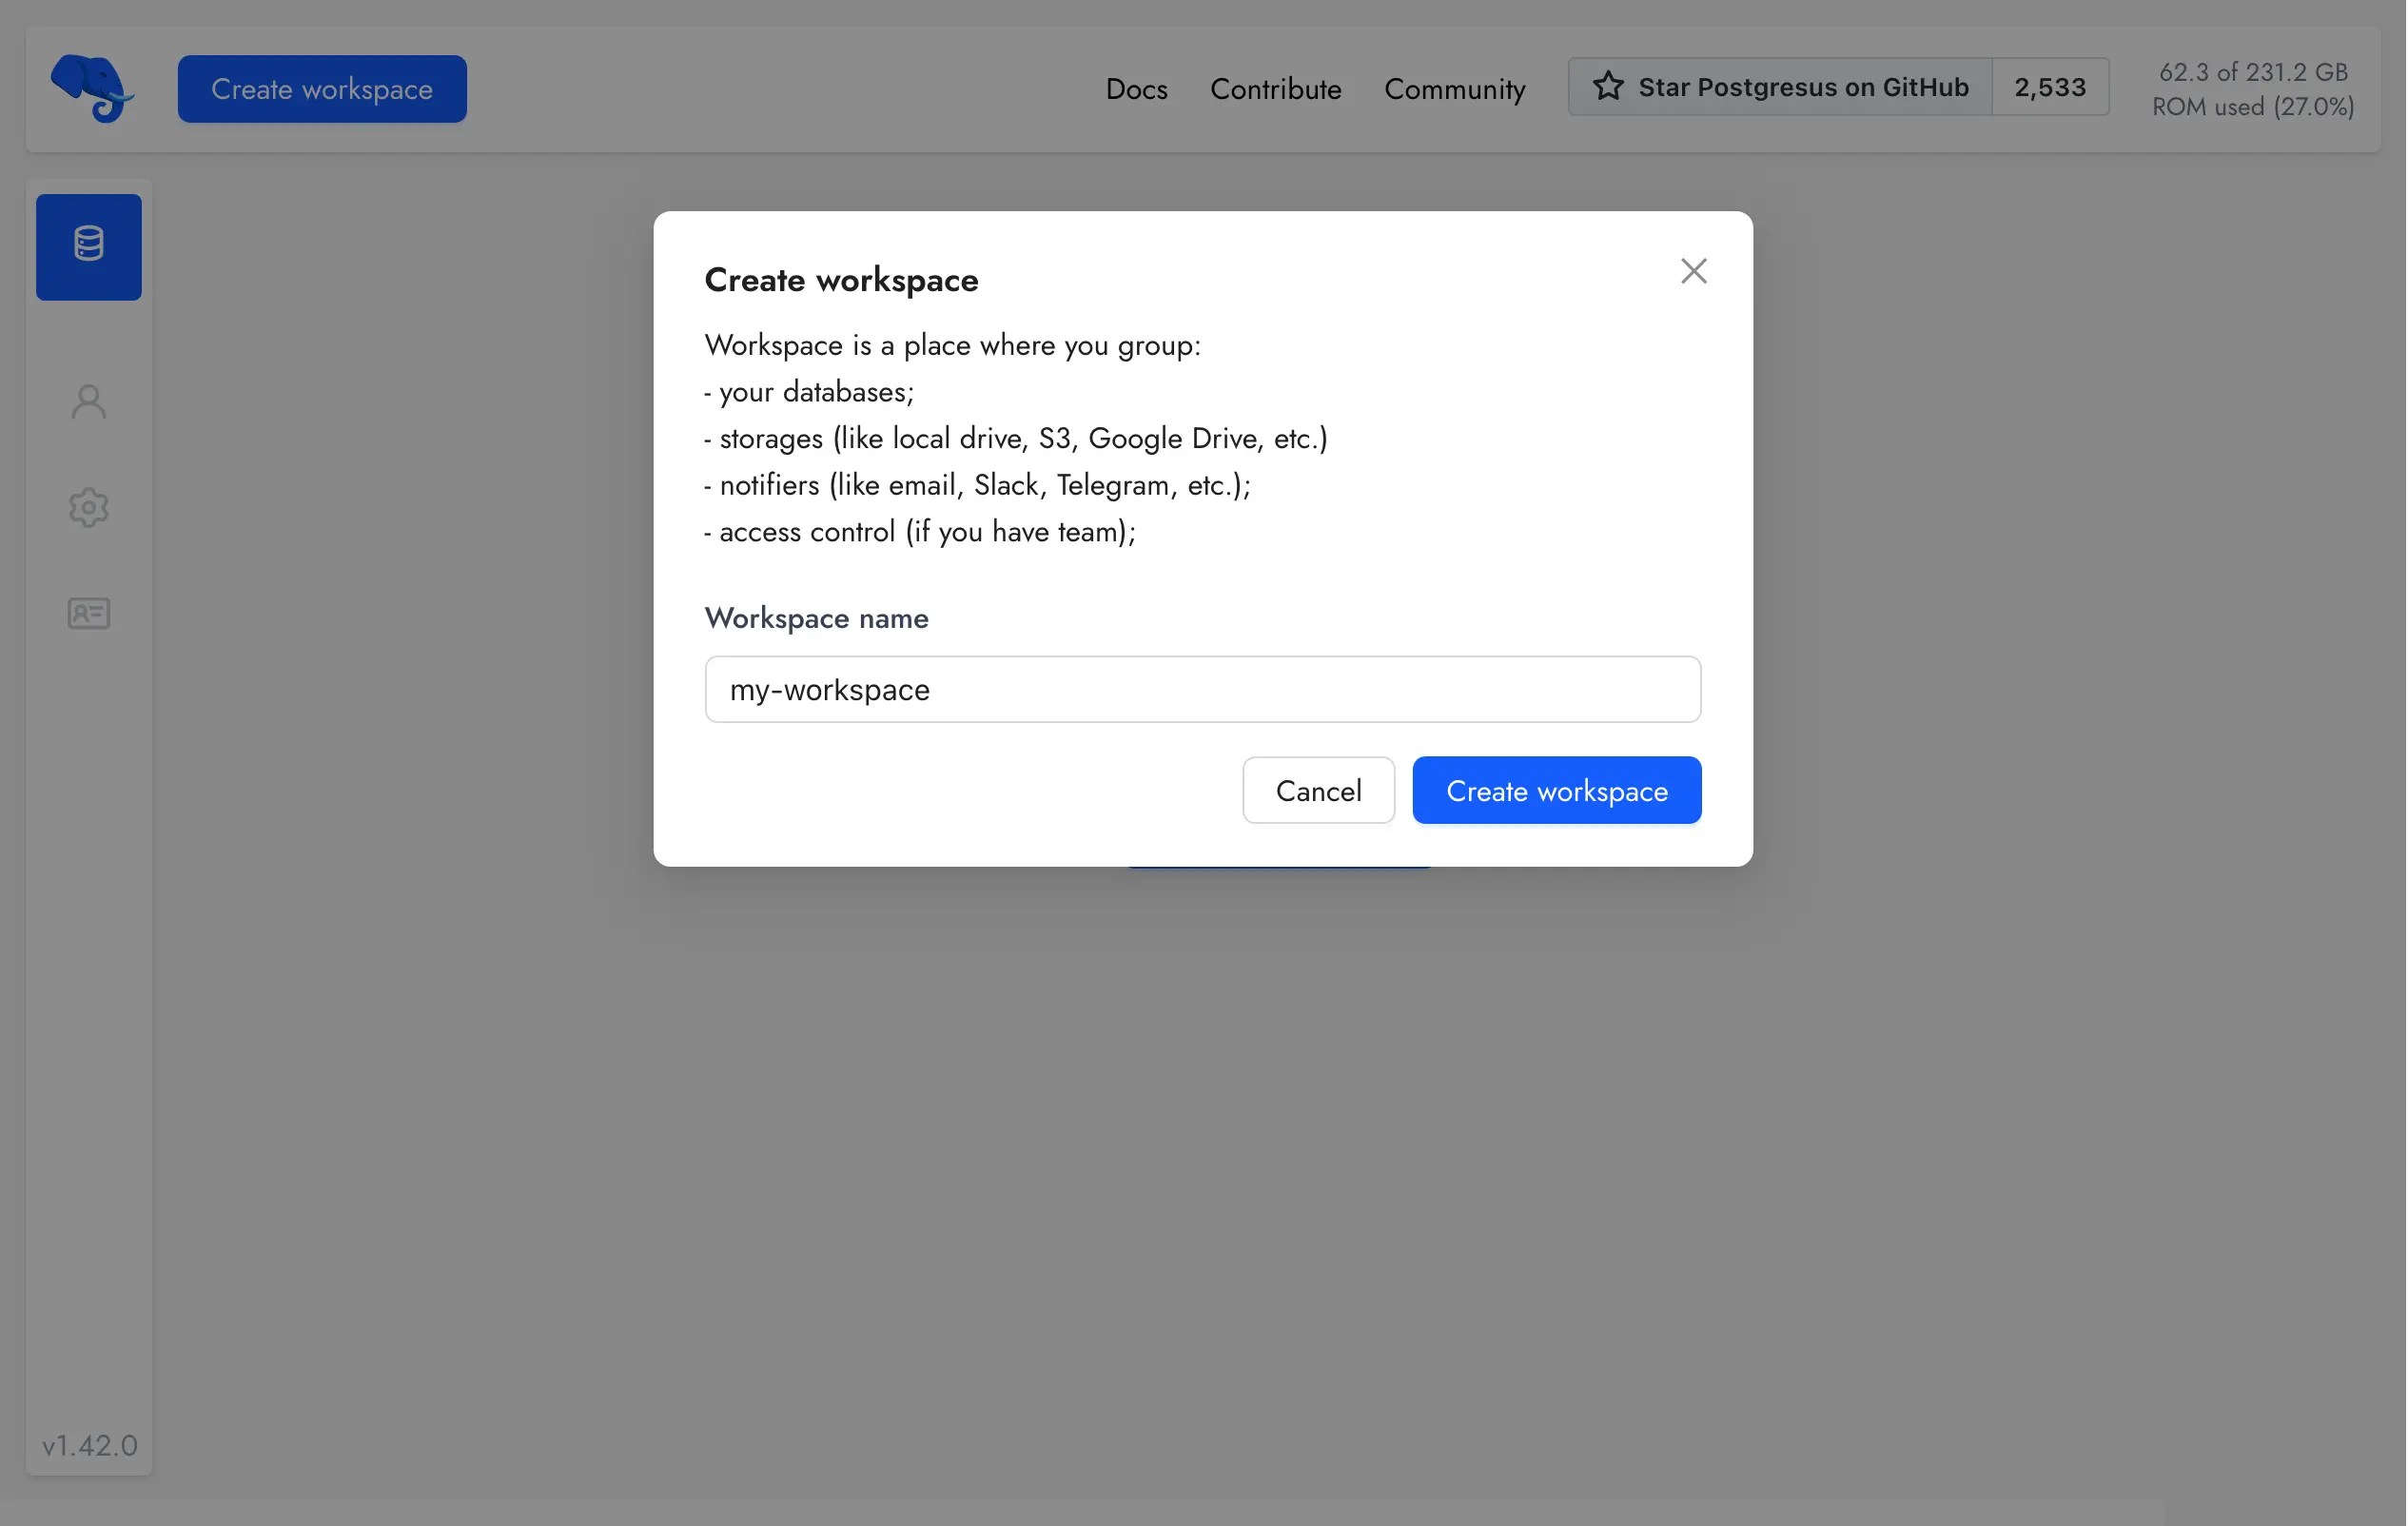Click the 2,533 star count
Viewport: 2408px width, 1526px height.
click(x=2050, y=87)
